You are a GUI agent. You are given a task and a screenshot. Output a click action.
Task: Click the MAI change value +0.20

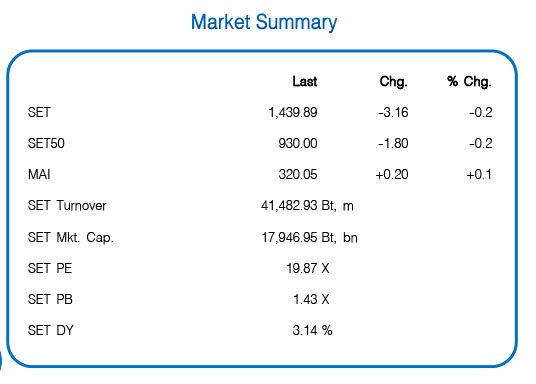click(392, 174)
